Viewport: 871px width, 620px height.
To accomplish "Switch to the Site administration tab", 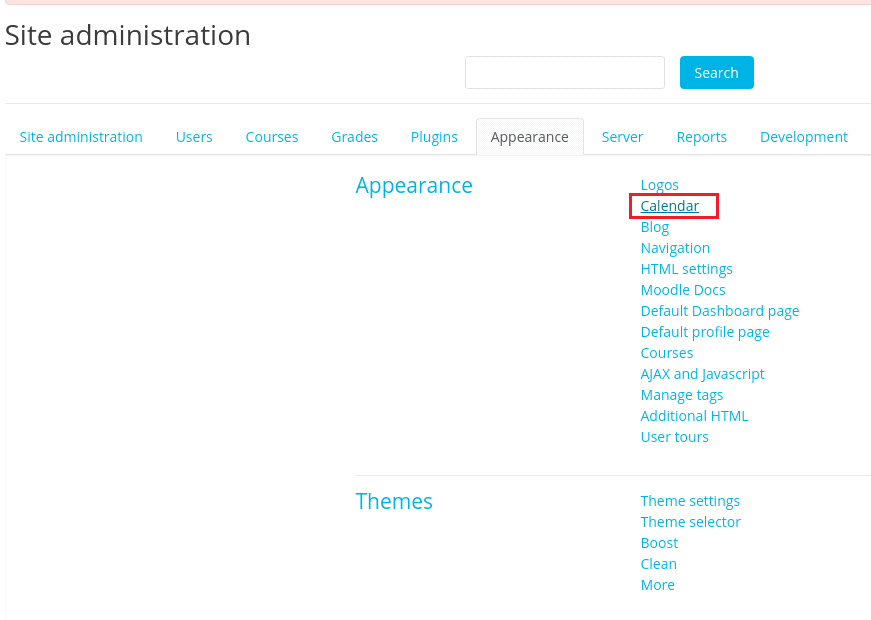I will point(81,137).
